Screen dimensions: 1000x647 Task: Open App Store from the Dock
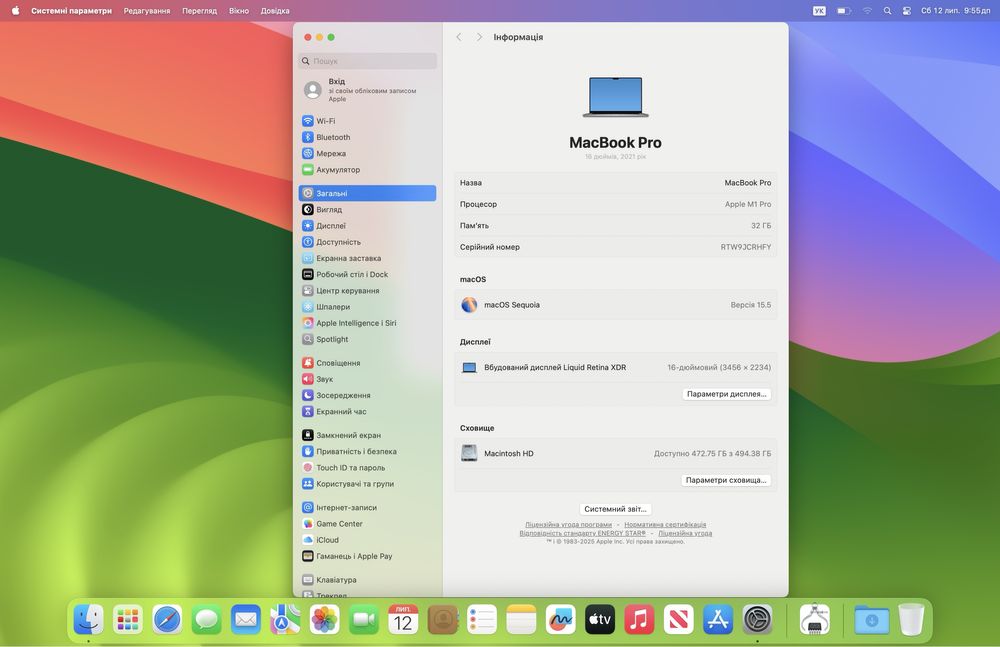pos(718,619)
